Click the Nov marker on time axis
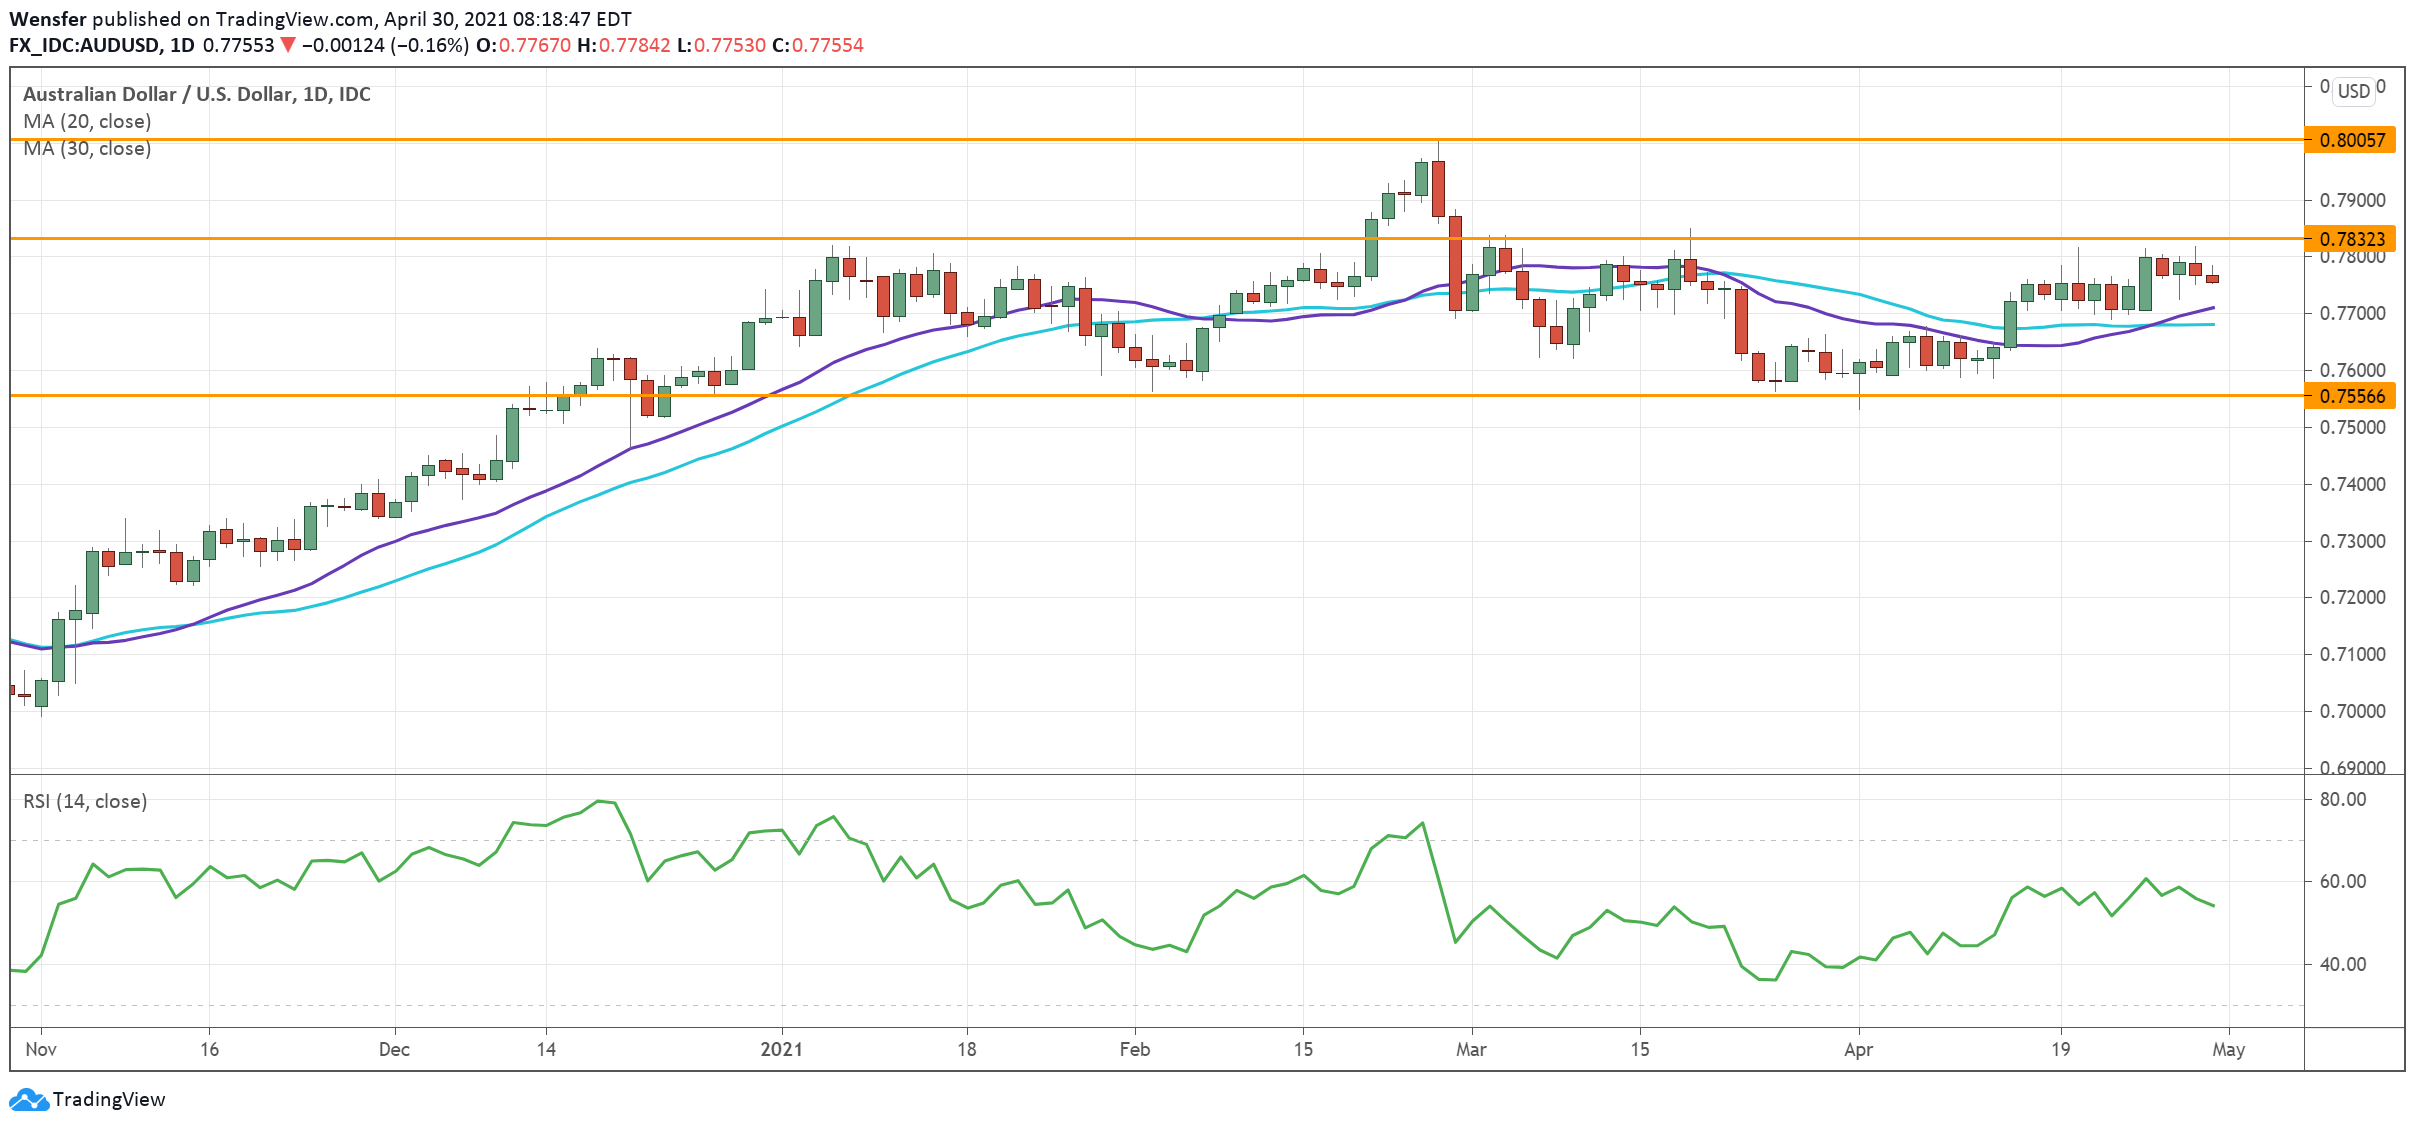The image size is (2415, 1128). tap(41, 1049)
